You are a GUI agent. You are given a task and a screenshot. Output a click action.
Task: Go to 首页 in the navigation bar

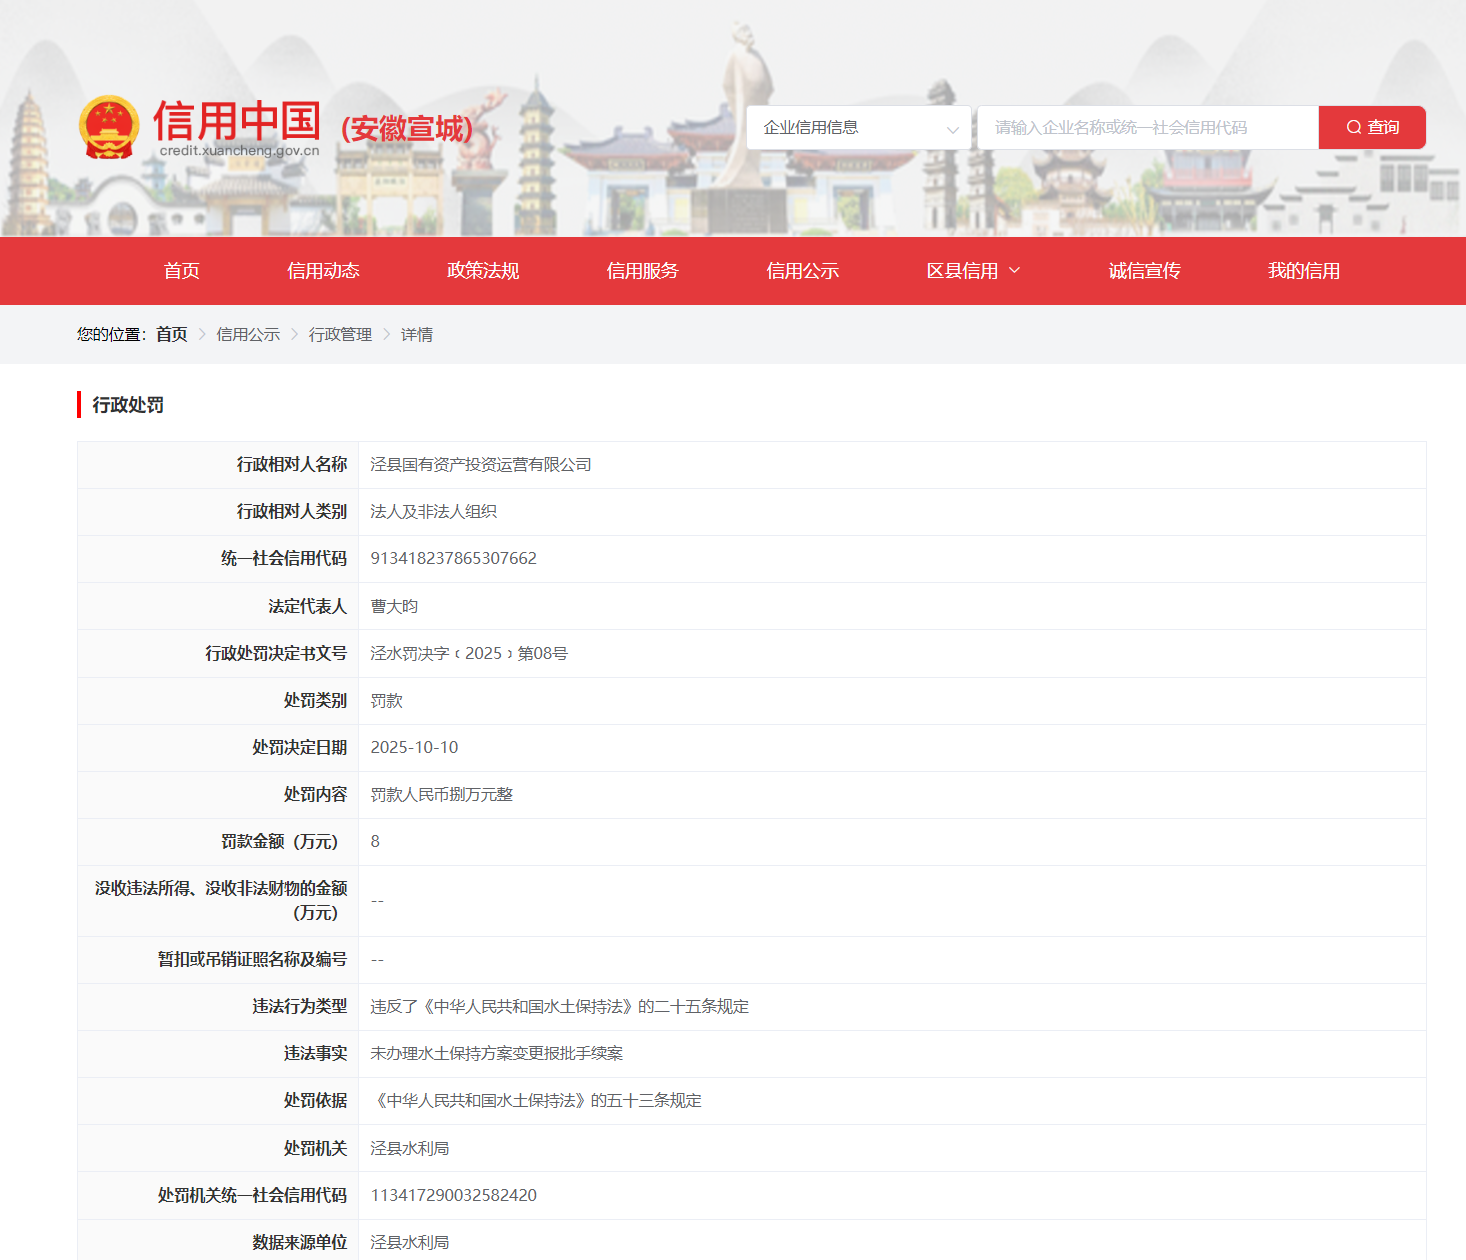(x=182, y=271)
